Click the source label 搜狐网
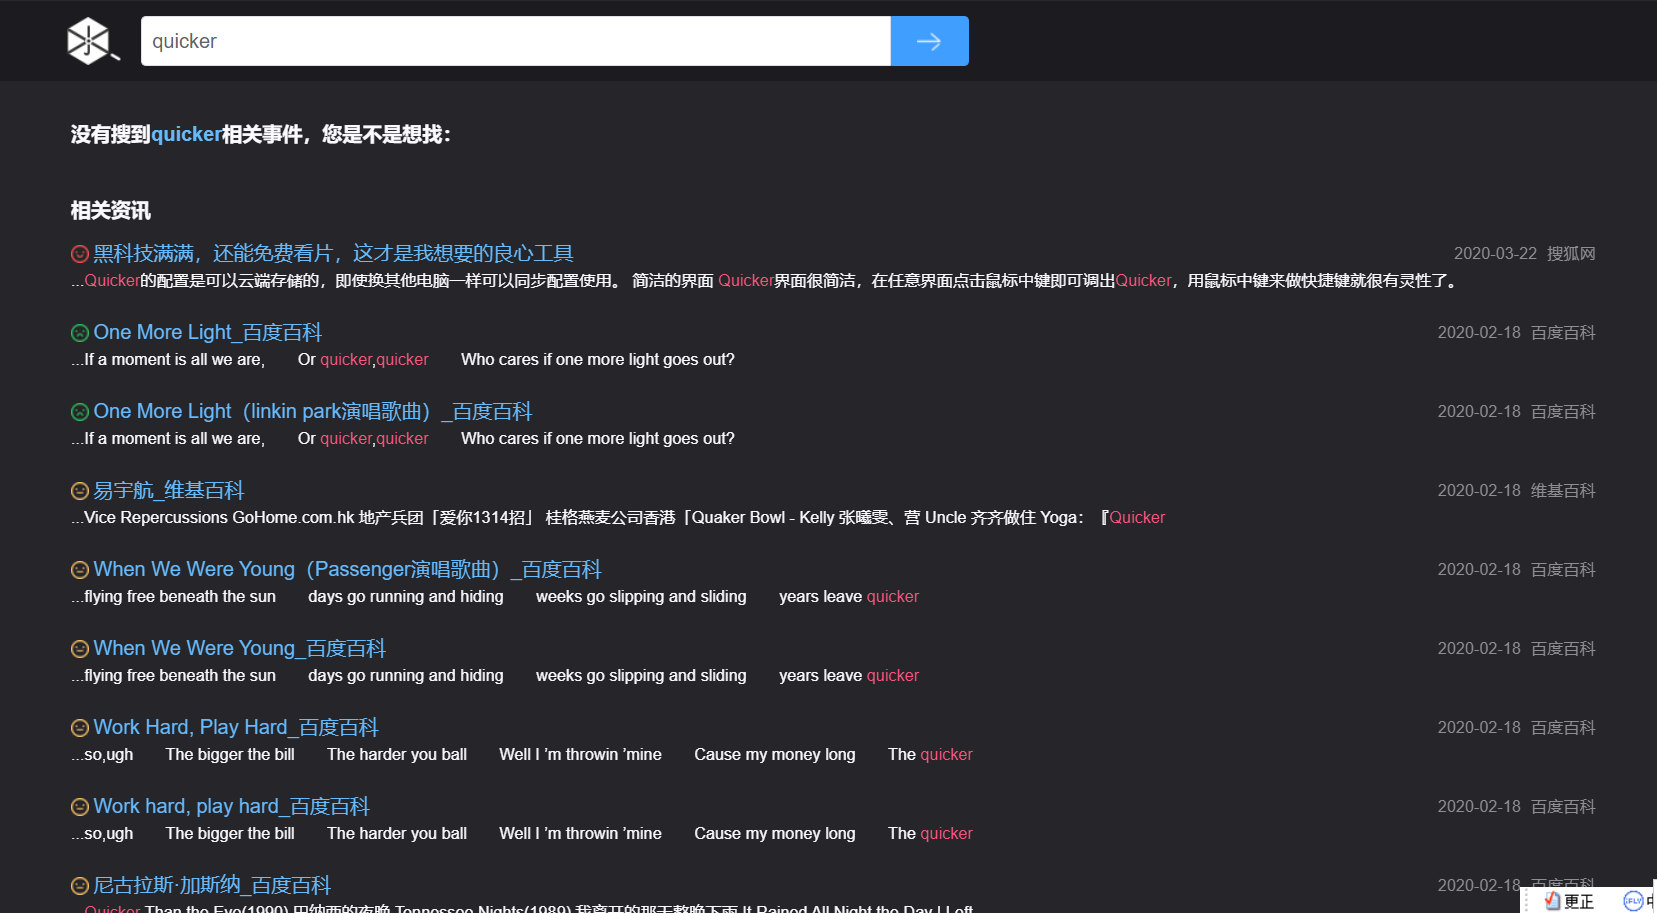 tap(1571, 254)
